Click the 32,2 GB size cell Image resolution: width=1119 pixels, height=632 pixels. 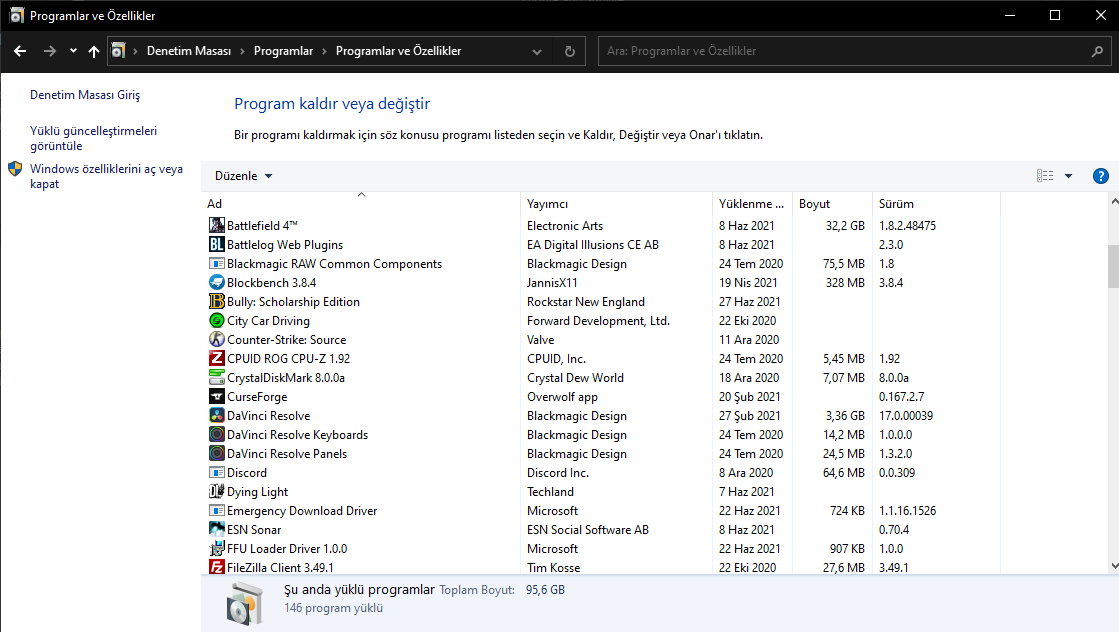point(845,225)
